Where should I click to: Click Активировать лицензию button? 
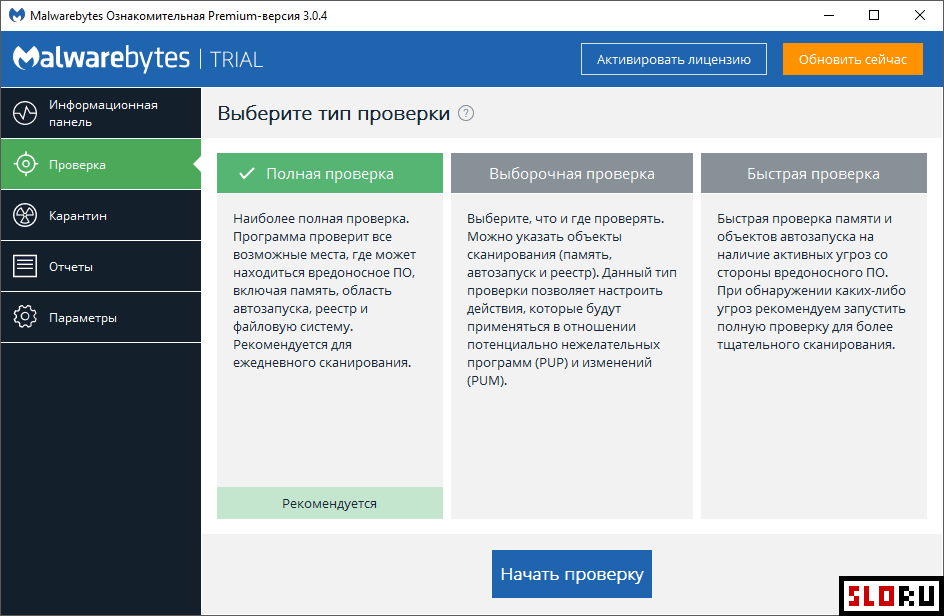click(674, 59)
